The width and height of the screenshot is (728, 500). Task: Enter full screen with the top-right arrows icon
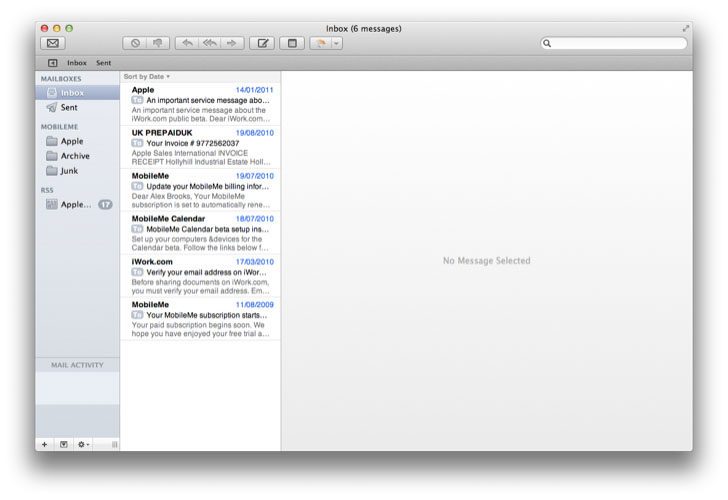(685, 28)
